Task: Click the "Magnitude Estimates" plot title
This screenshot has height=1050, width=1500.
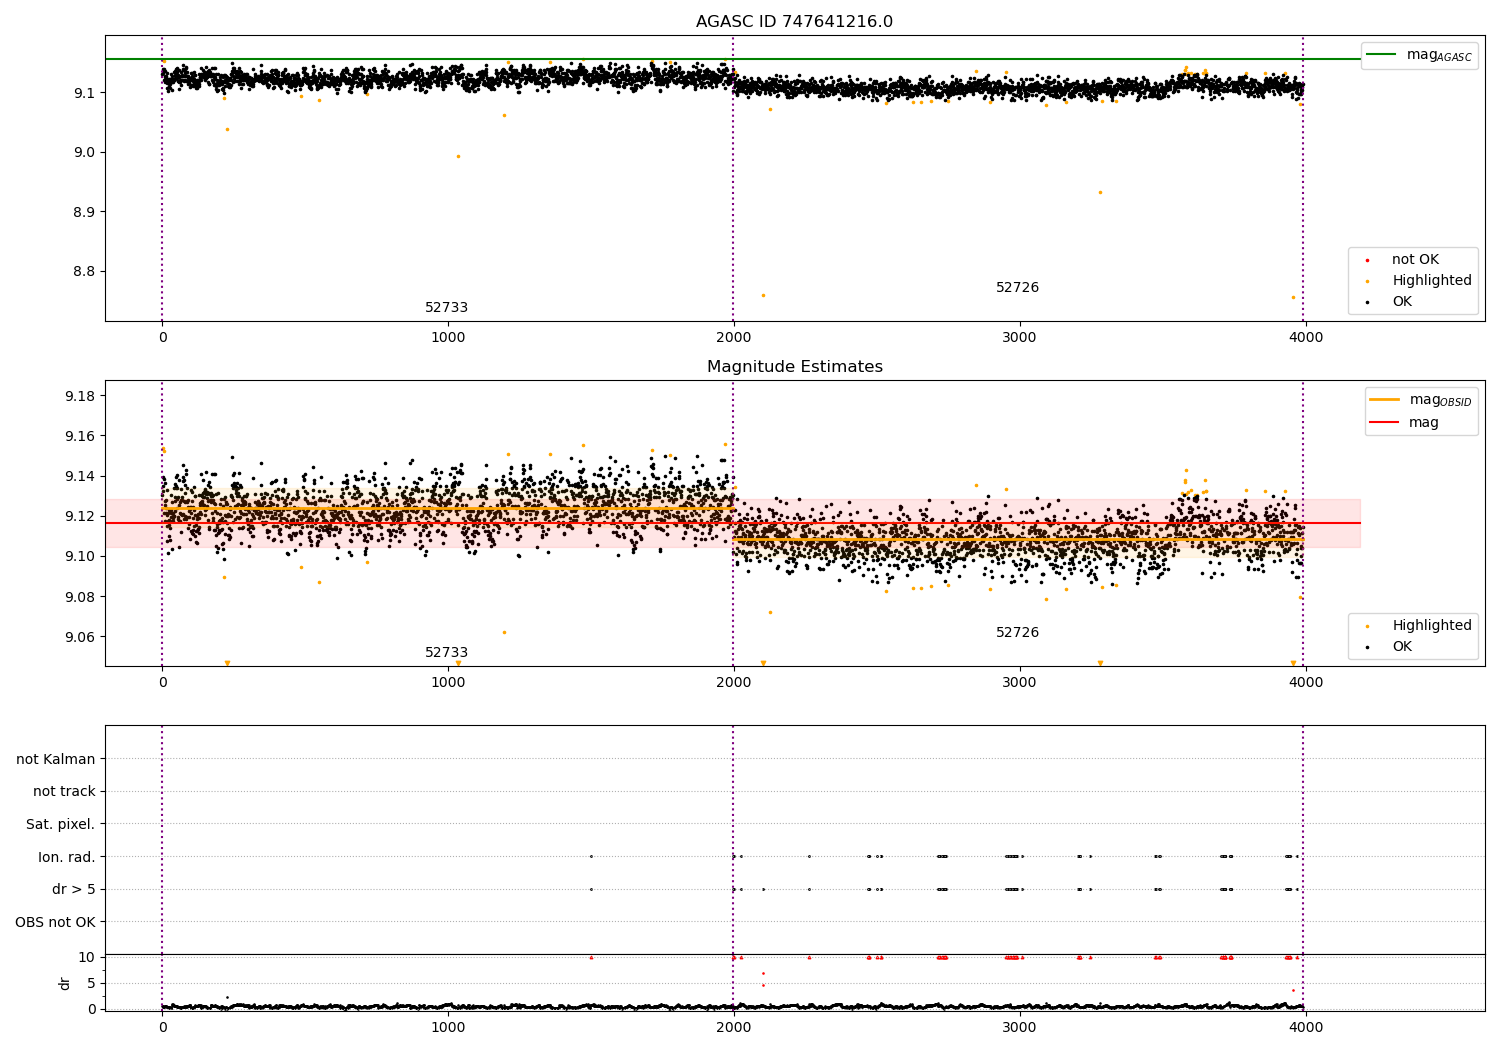Action: point(794,367)
